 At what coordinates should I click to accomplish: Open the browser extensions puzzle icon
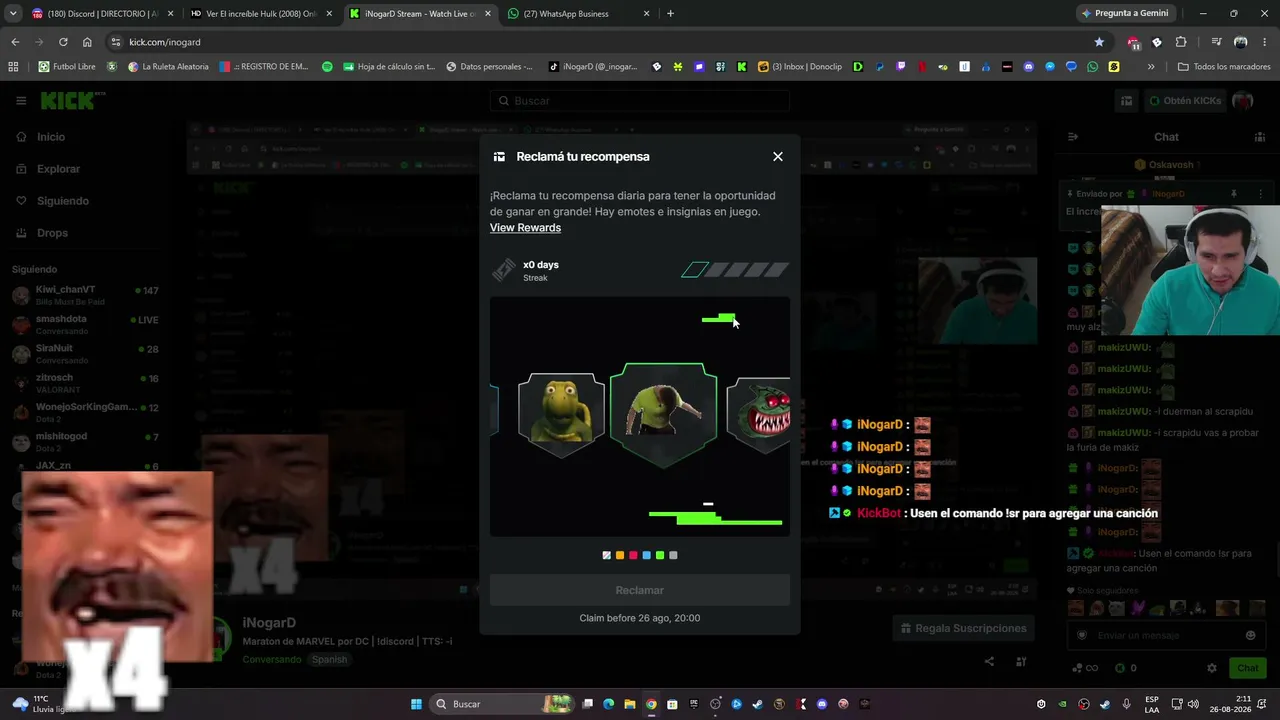(x=1181, y=42)
